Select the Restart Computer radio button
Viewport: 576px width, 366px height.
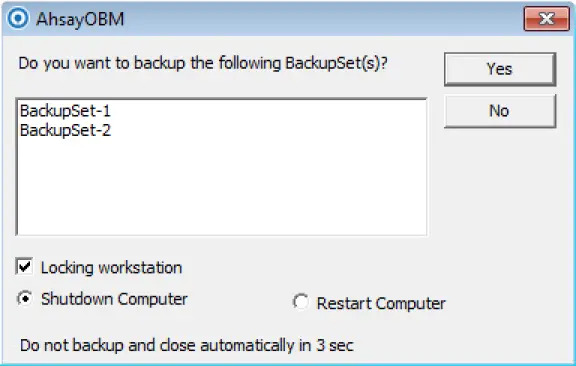click(300, 302)
